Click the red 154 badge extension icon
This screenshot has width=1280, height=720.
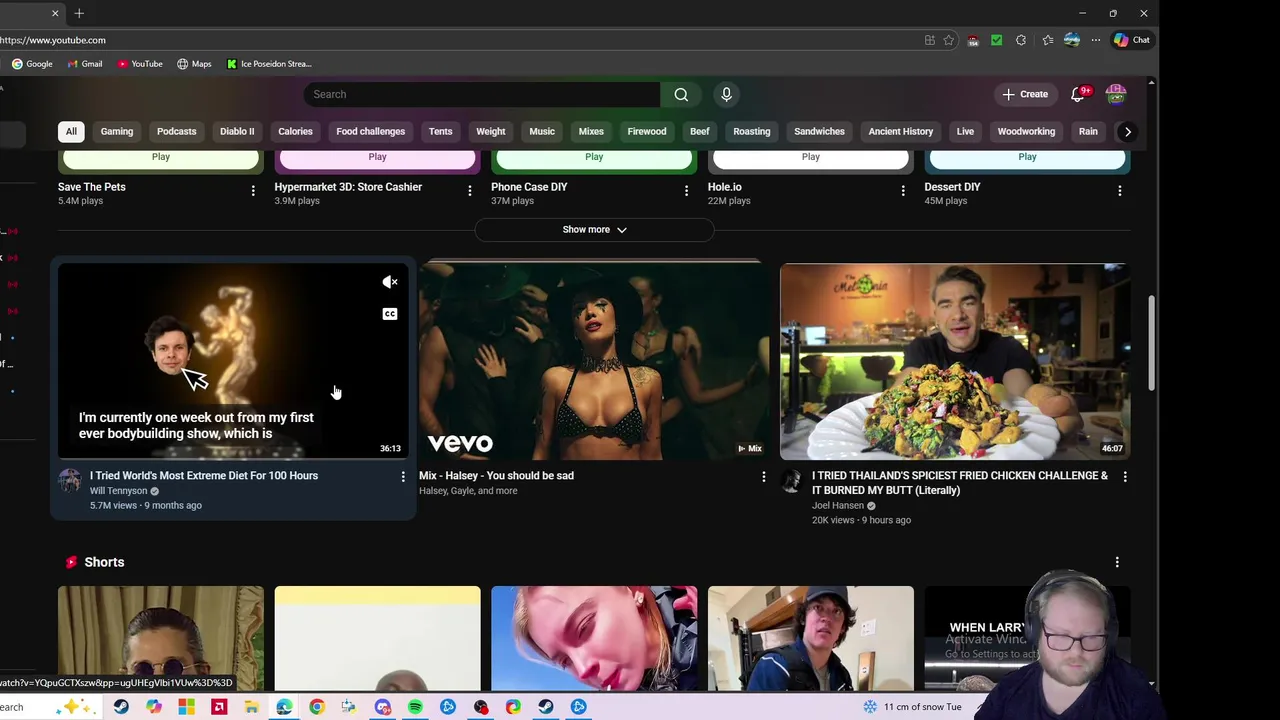pos(973,41)
